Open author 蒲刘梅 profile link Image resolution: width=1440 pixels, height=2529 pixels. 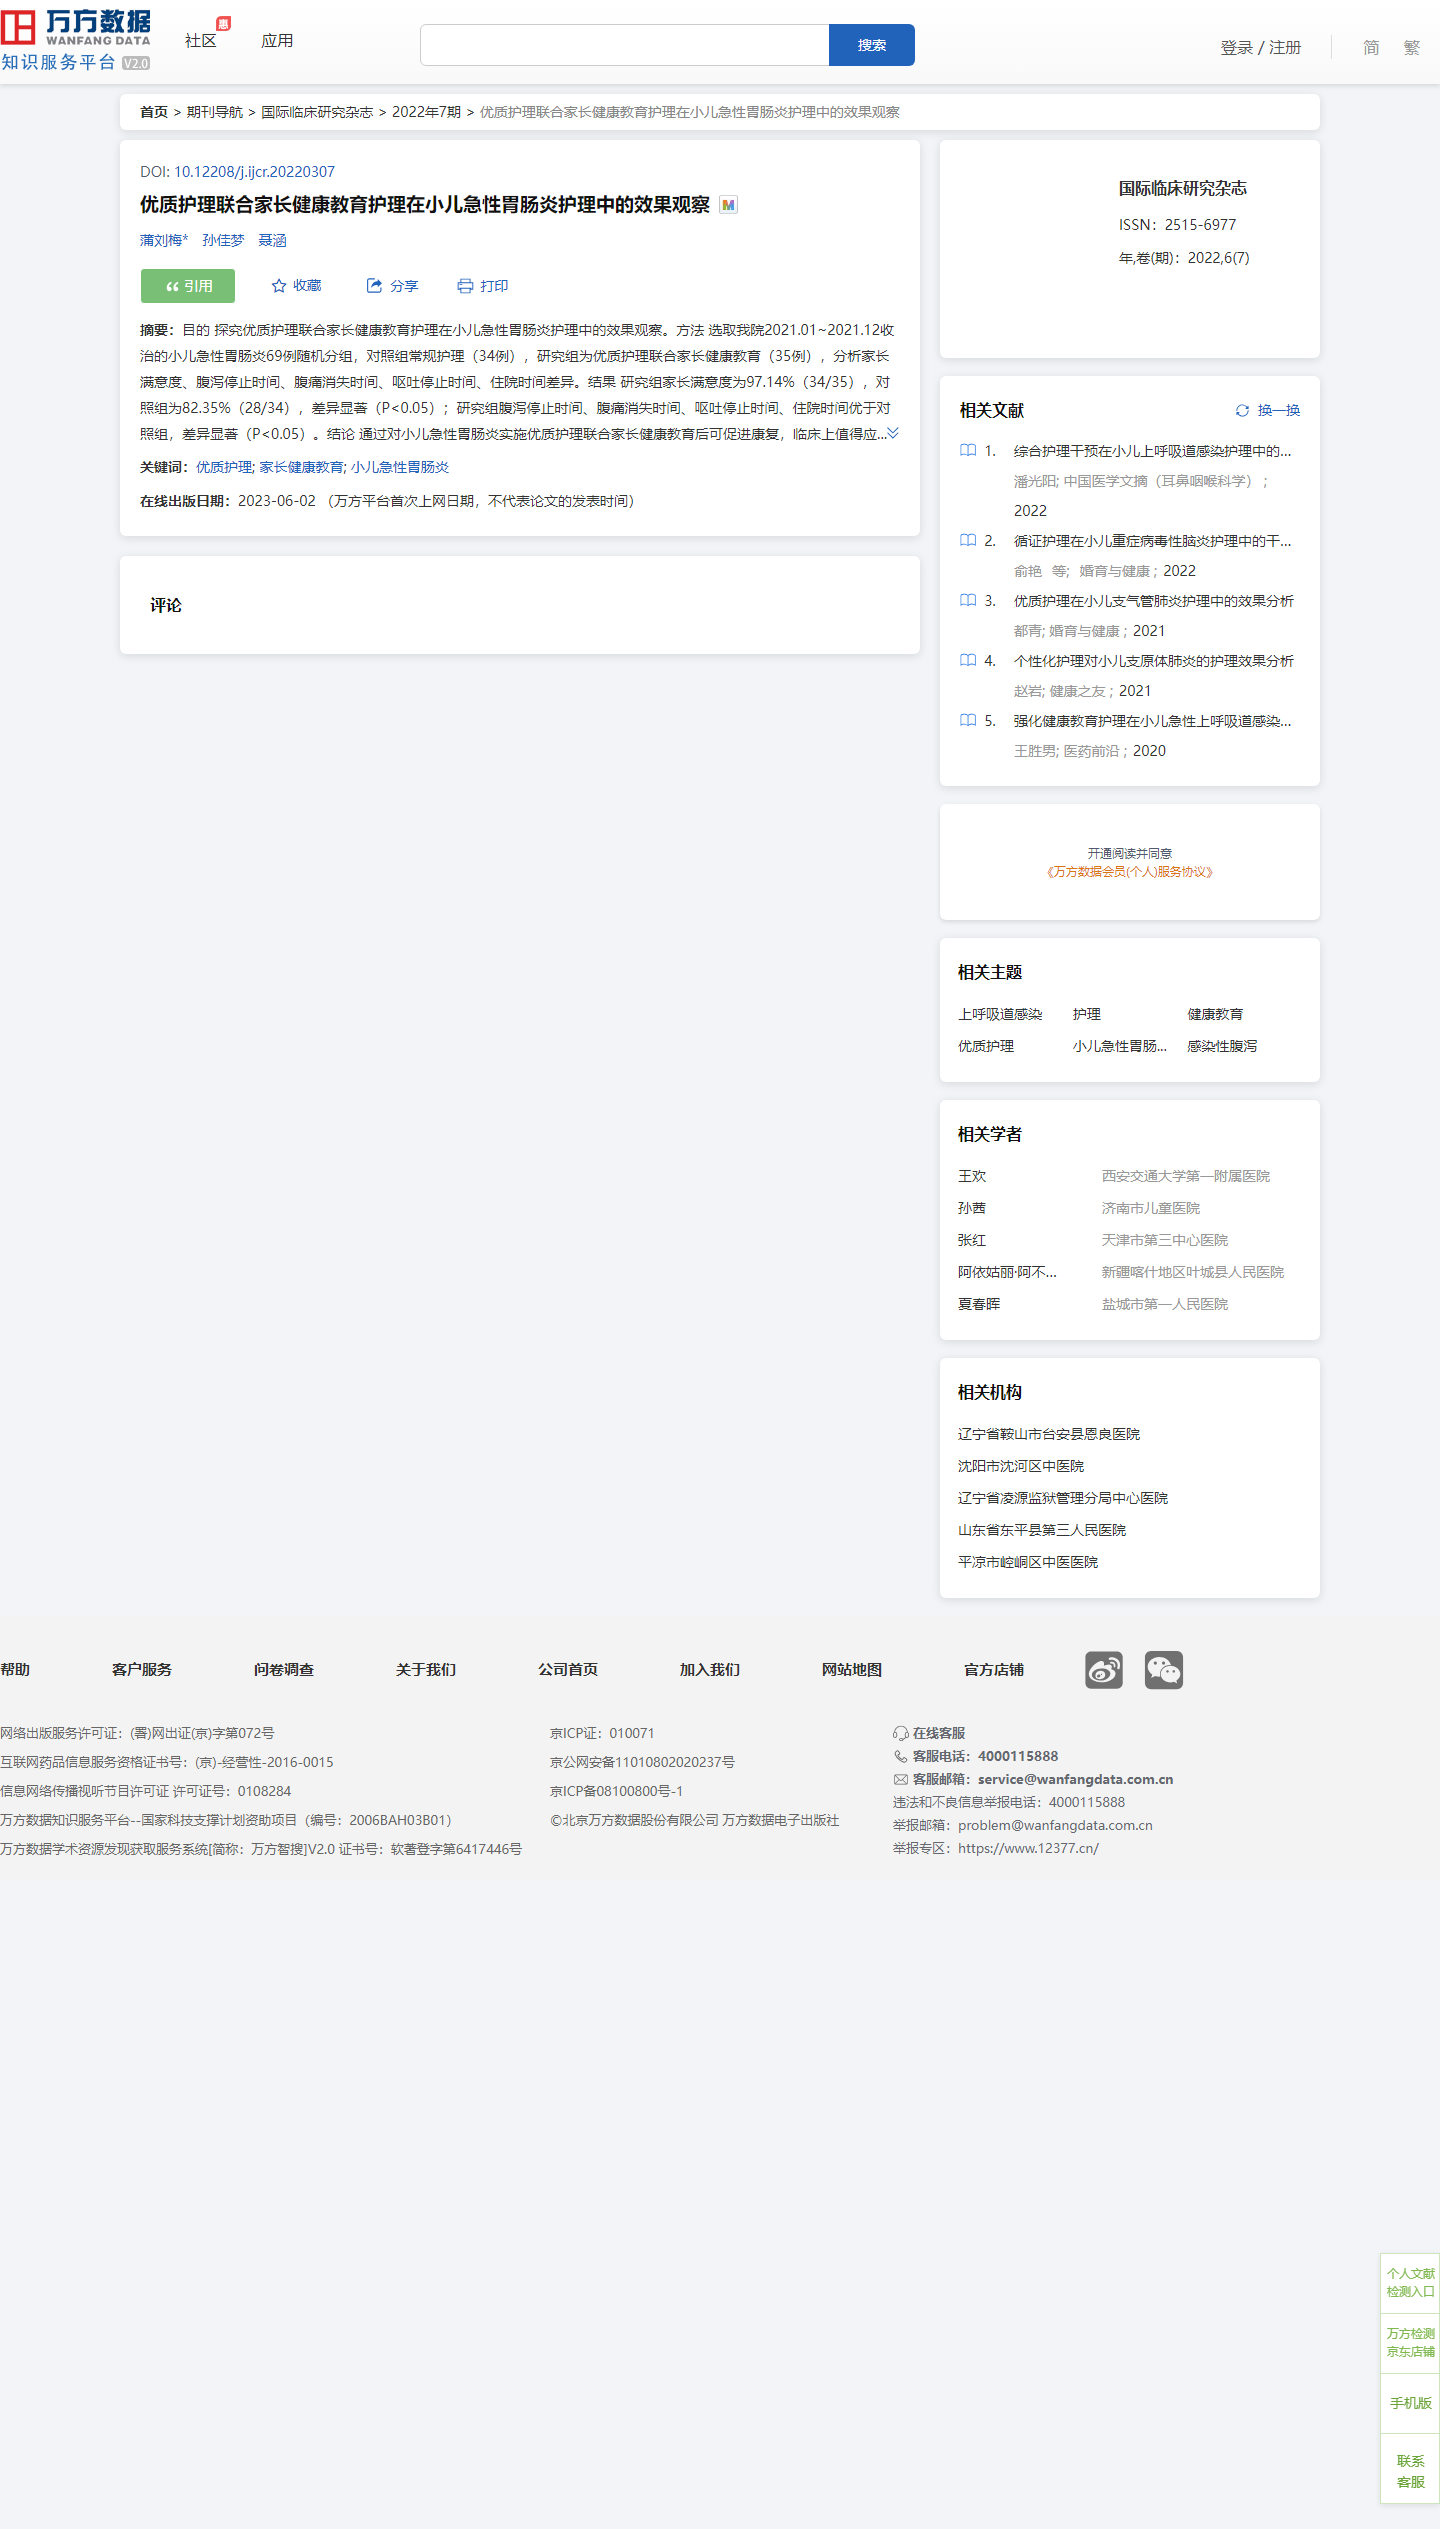(162, 240)
